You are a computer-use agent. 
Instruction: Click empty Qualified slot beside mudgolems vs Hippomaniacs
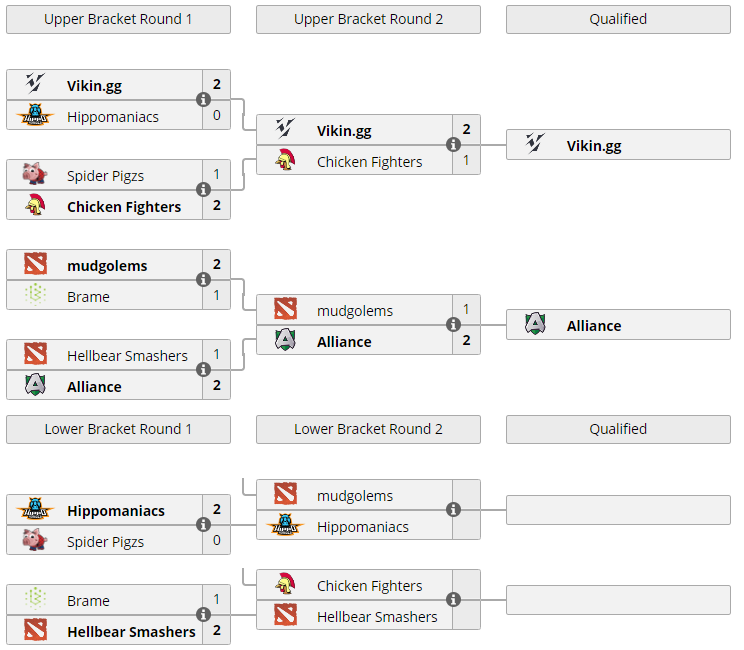tap(618, 510)
